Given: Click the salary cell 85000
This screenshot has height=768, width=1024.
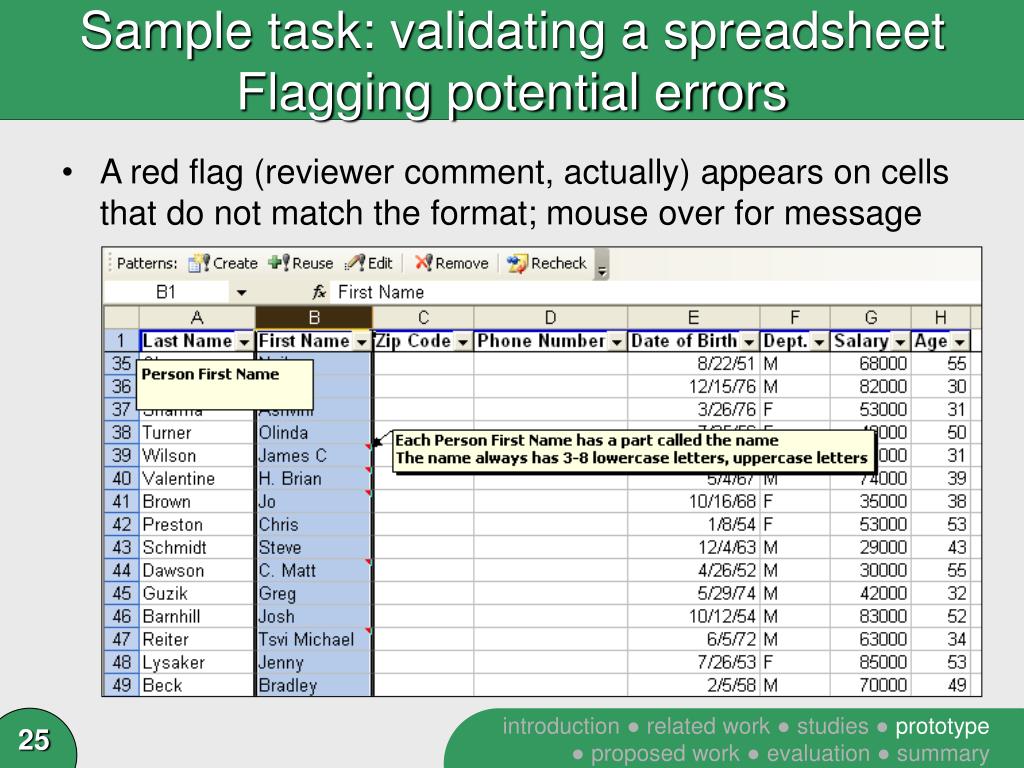Looking at the screenshot, I should [x=871, y=662].
